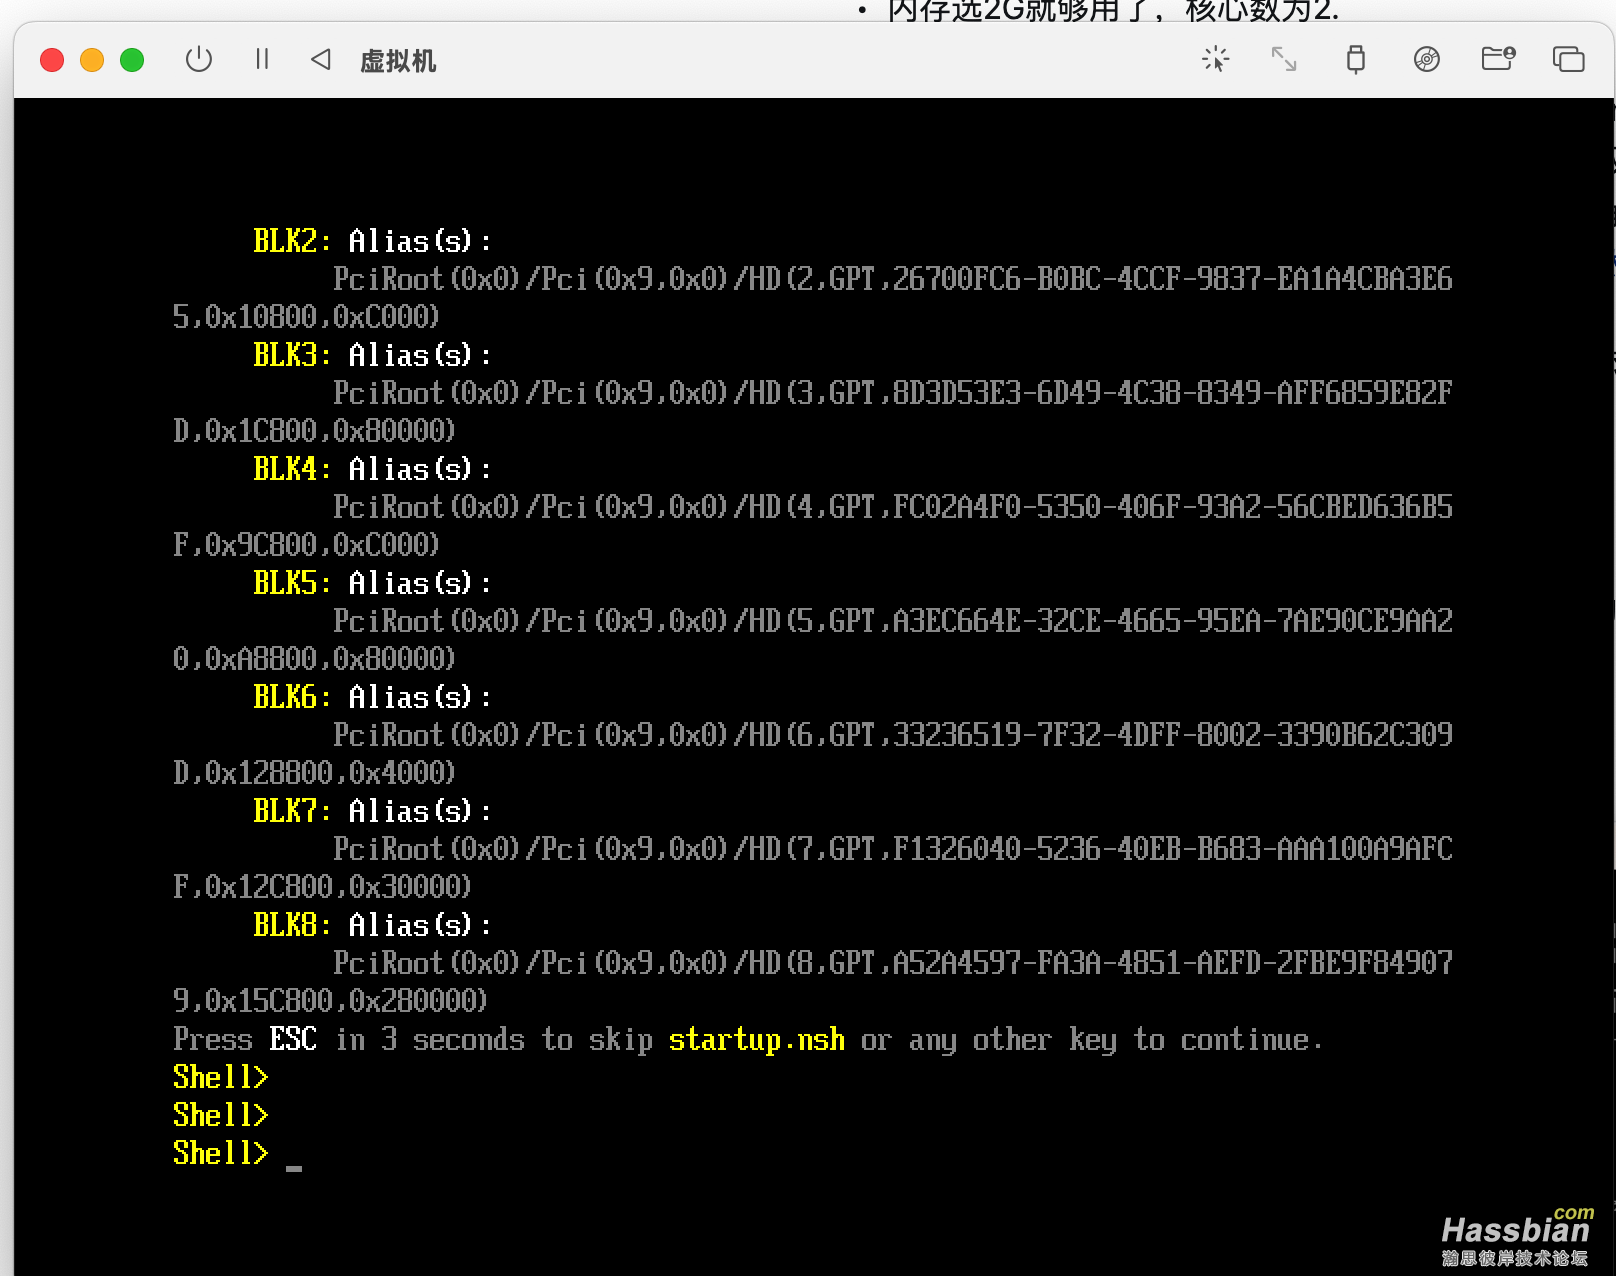Click the capture mouse cursor icon
The width and height of the screenshot is (1616, 1276).
coord(1215,60)
